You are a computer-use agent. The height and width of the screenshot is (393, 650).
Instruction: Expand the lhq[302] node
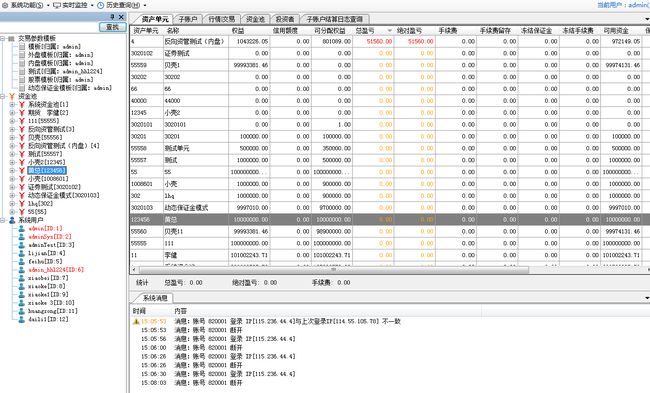12,204
